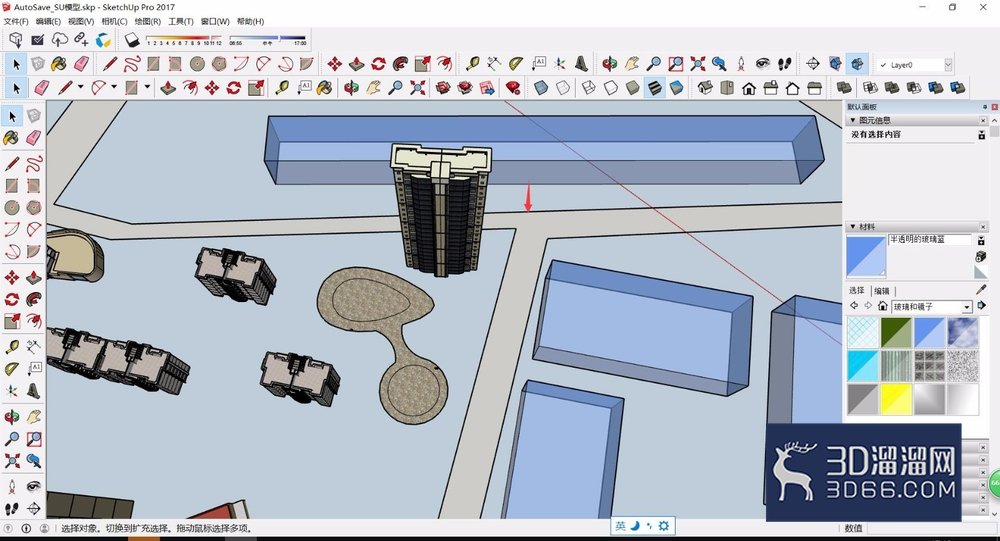Click the Sample Paint eyedropper
Viewport: 1000px width, 541px height.
tap(981, 290)
